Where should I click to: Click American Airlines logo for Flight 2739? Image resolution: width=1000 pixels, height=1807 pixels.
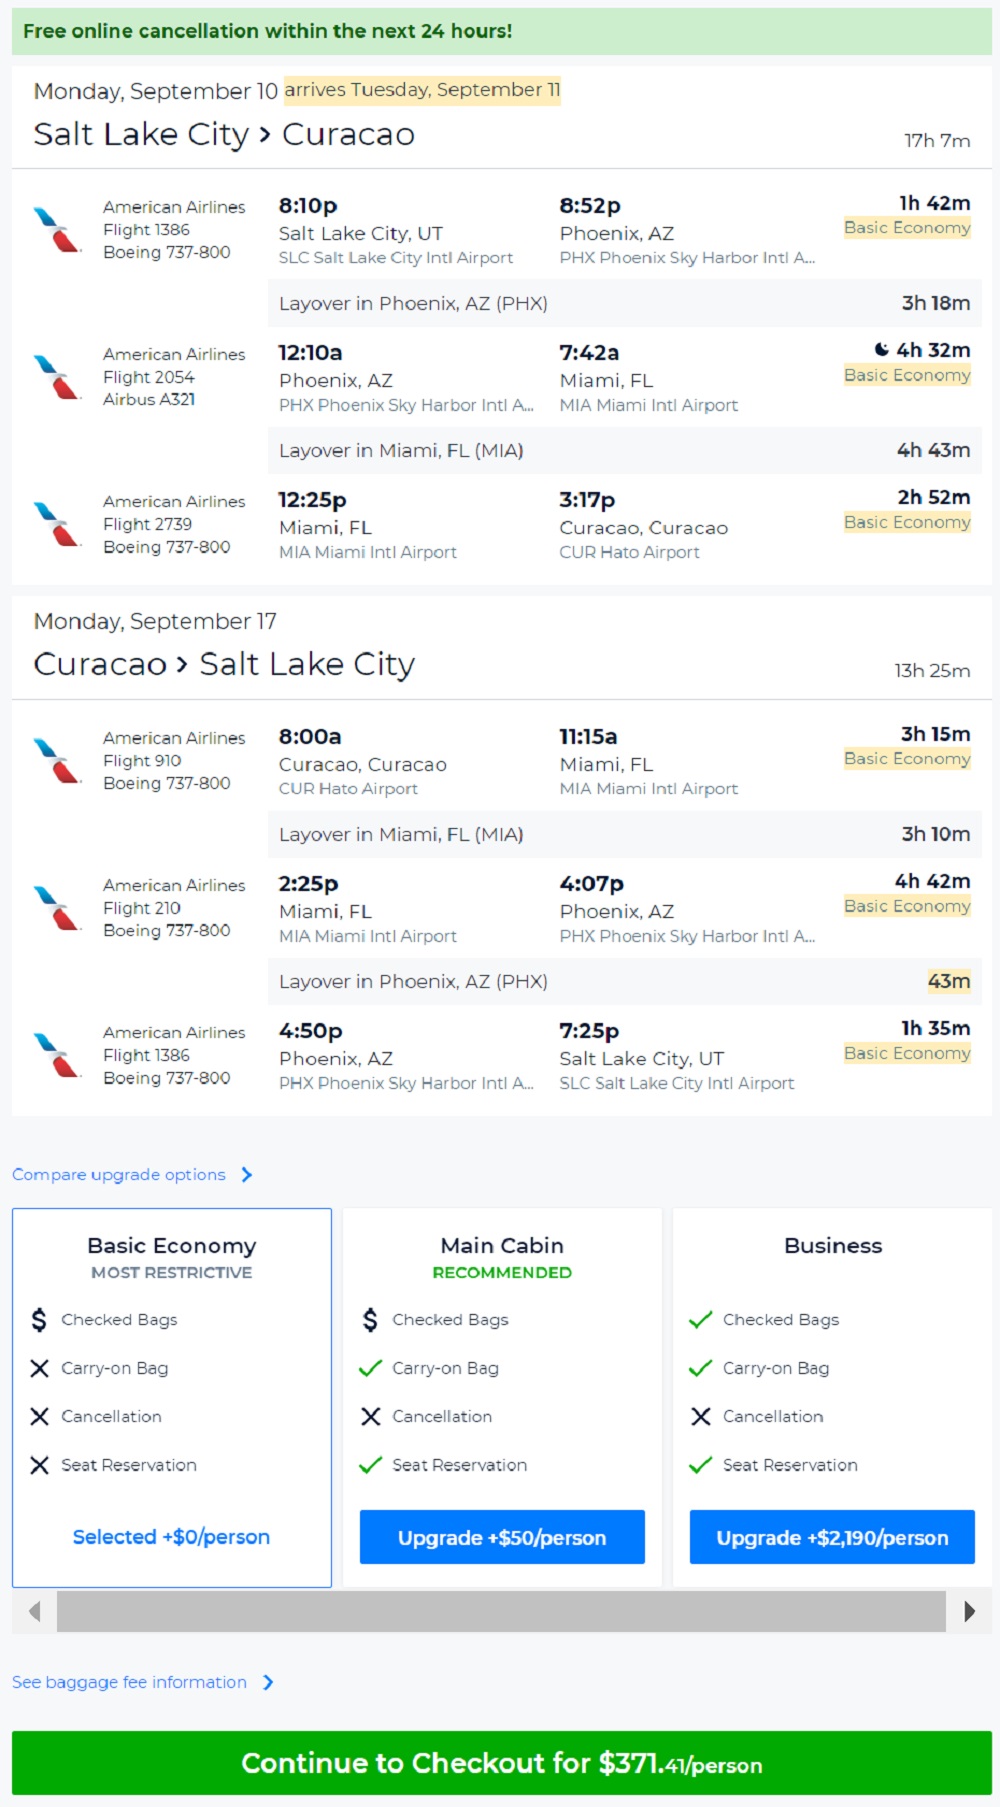[x=57, y=524]
